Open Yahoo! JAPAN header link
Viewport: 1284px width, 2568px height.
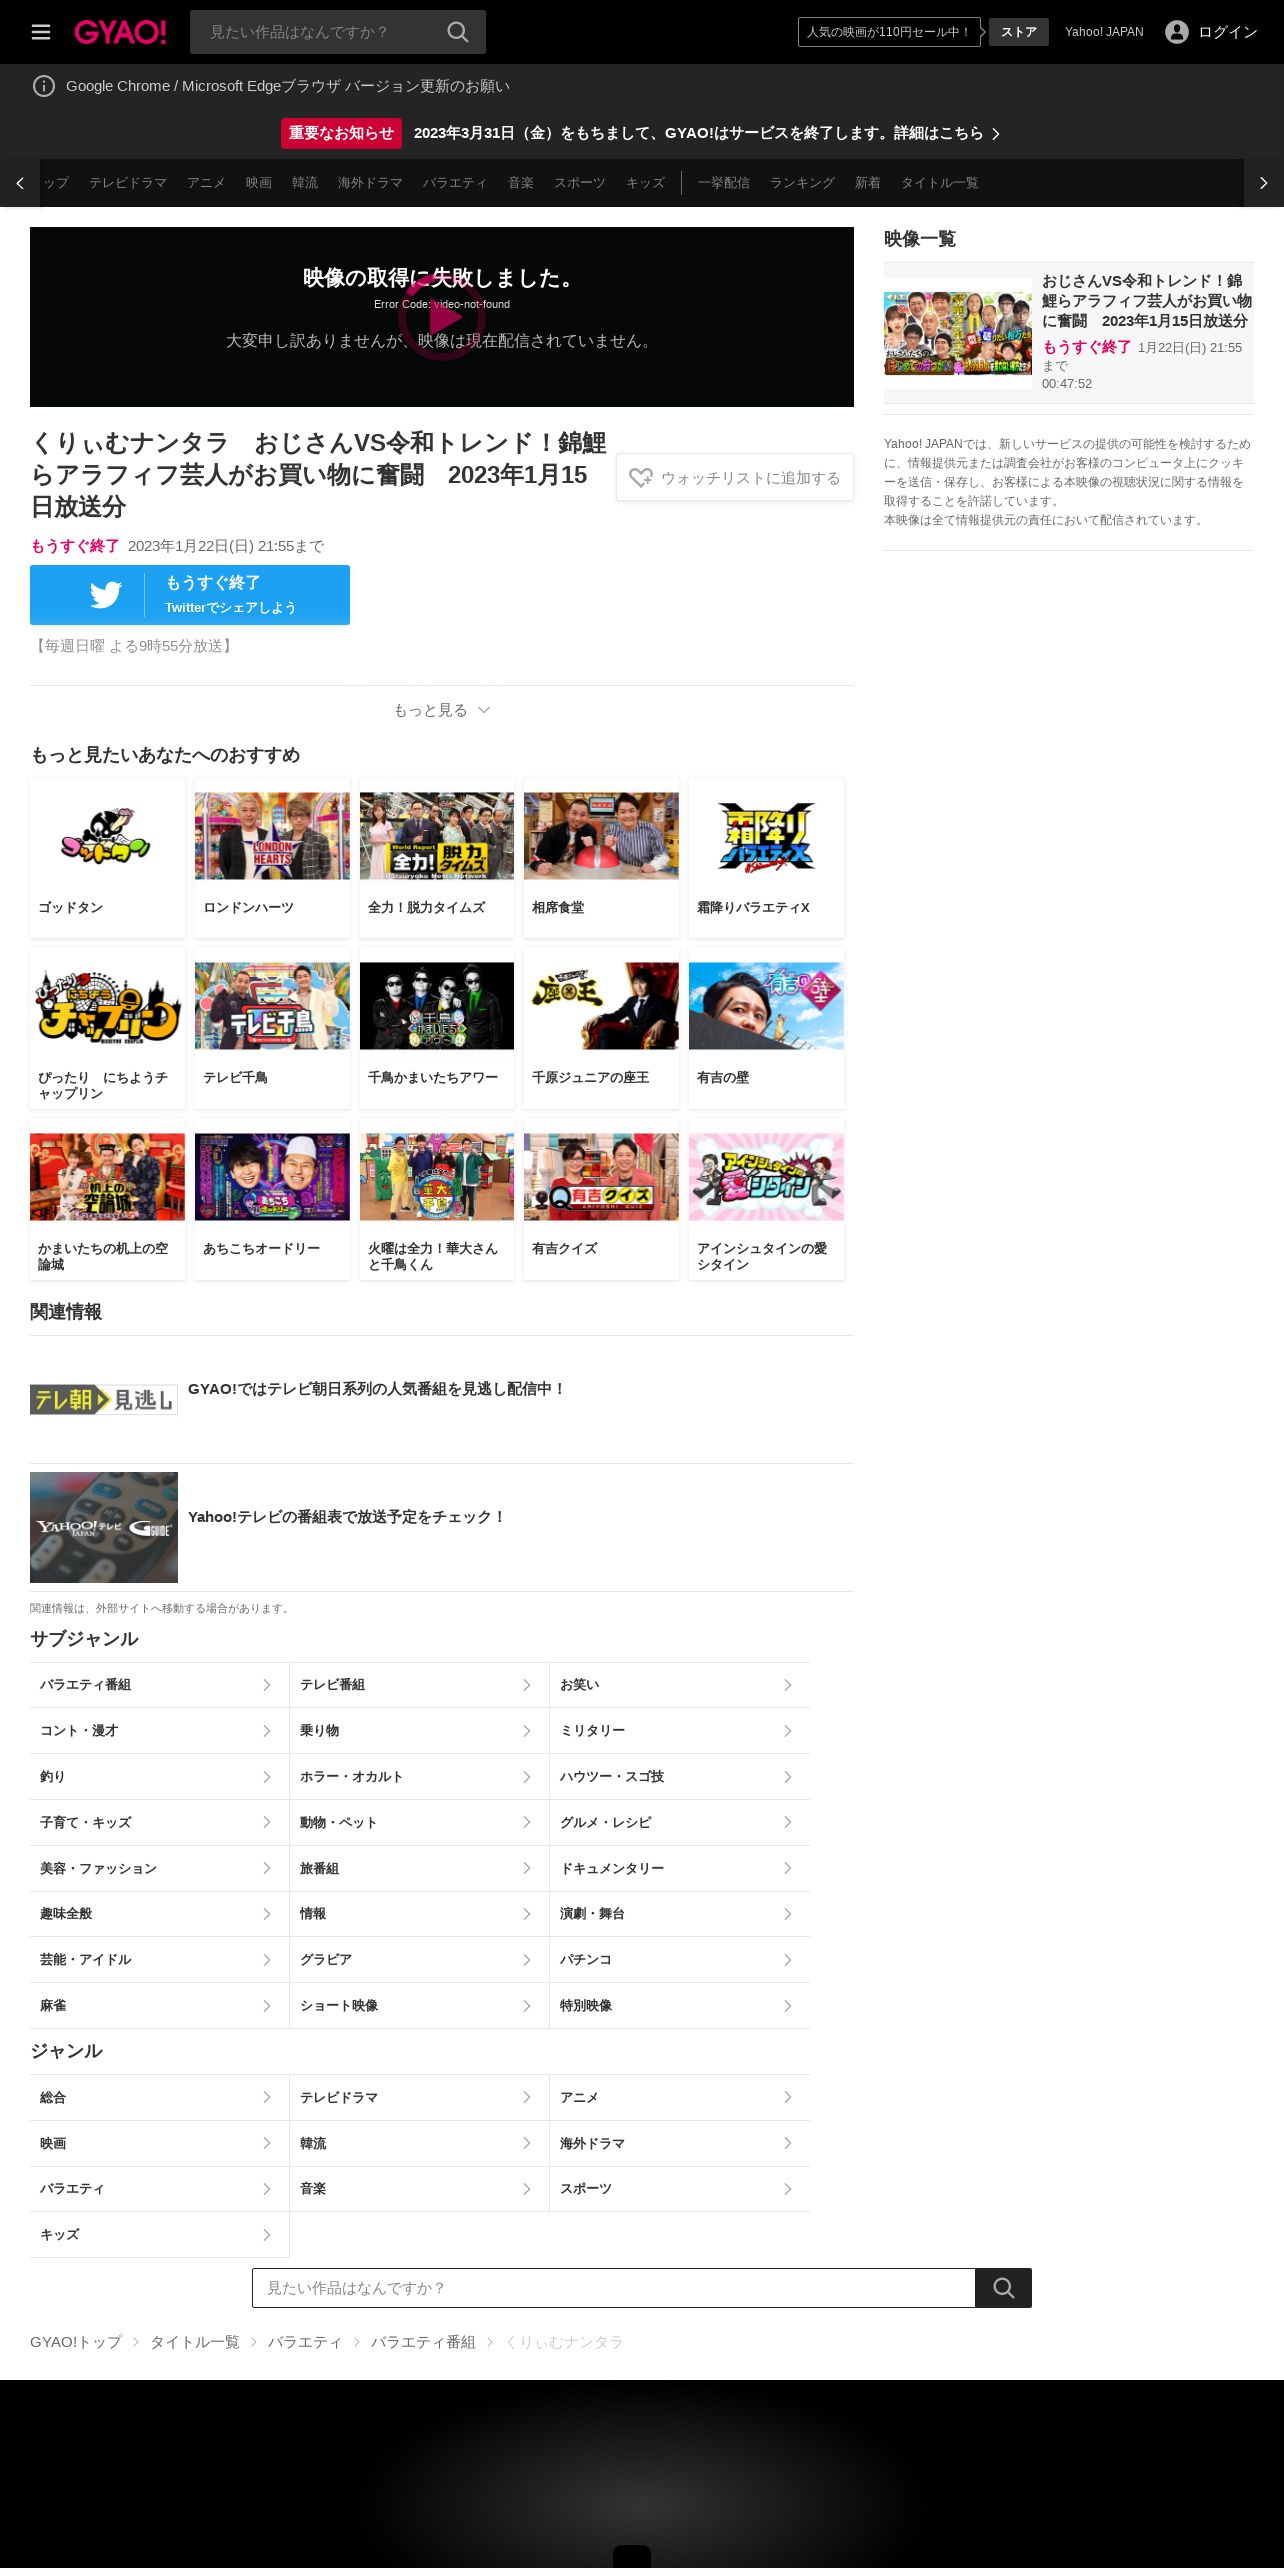coord(1104,32)
